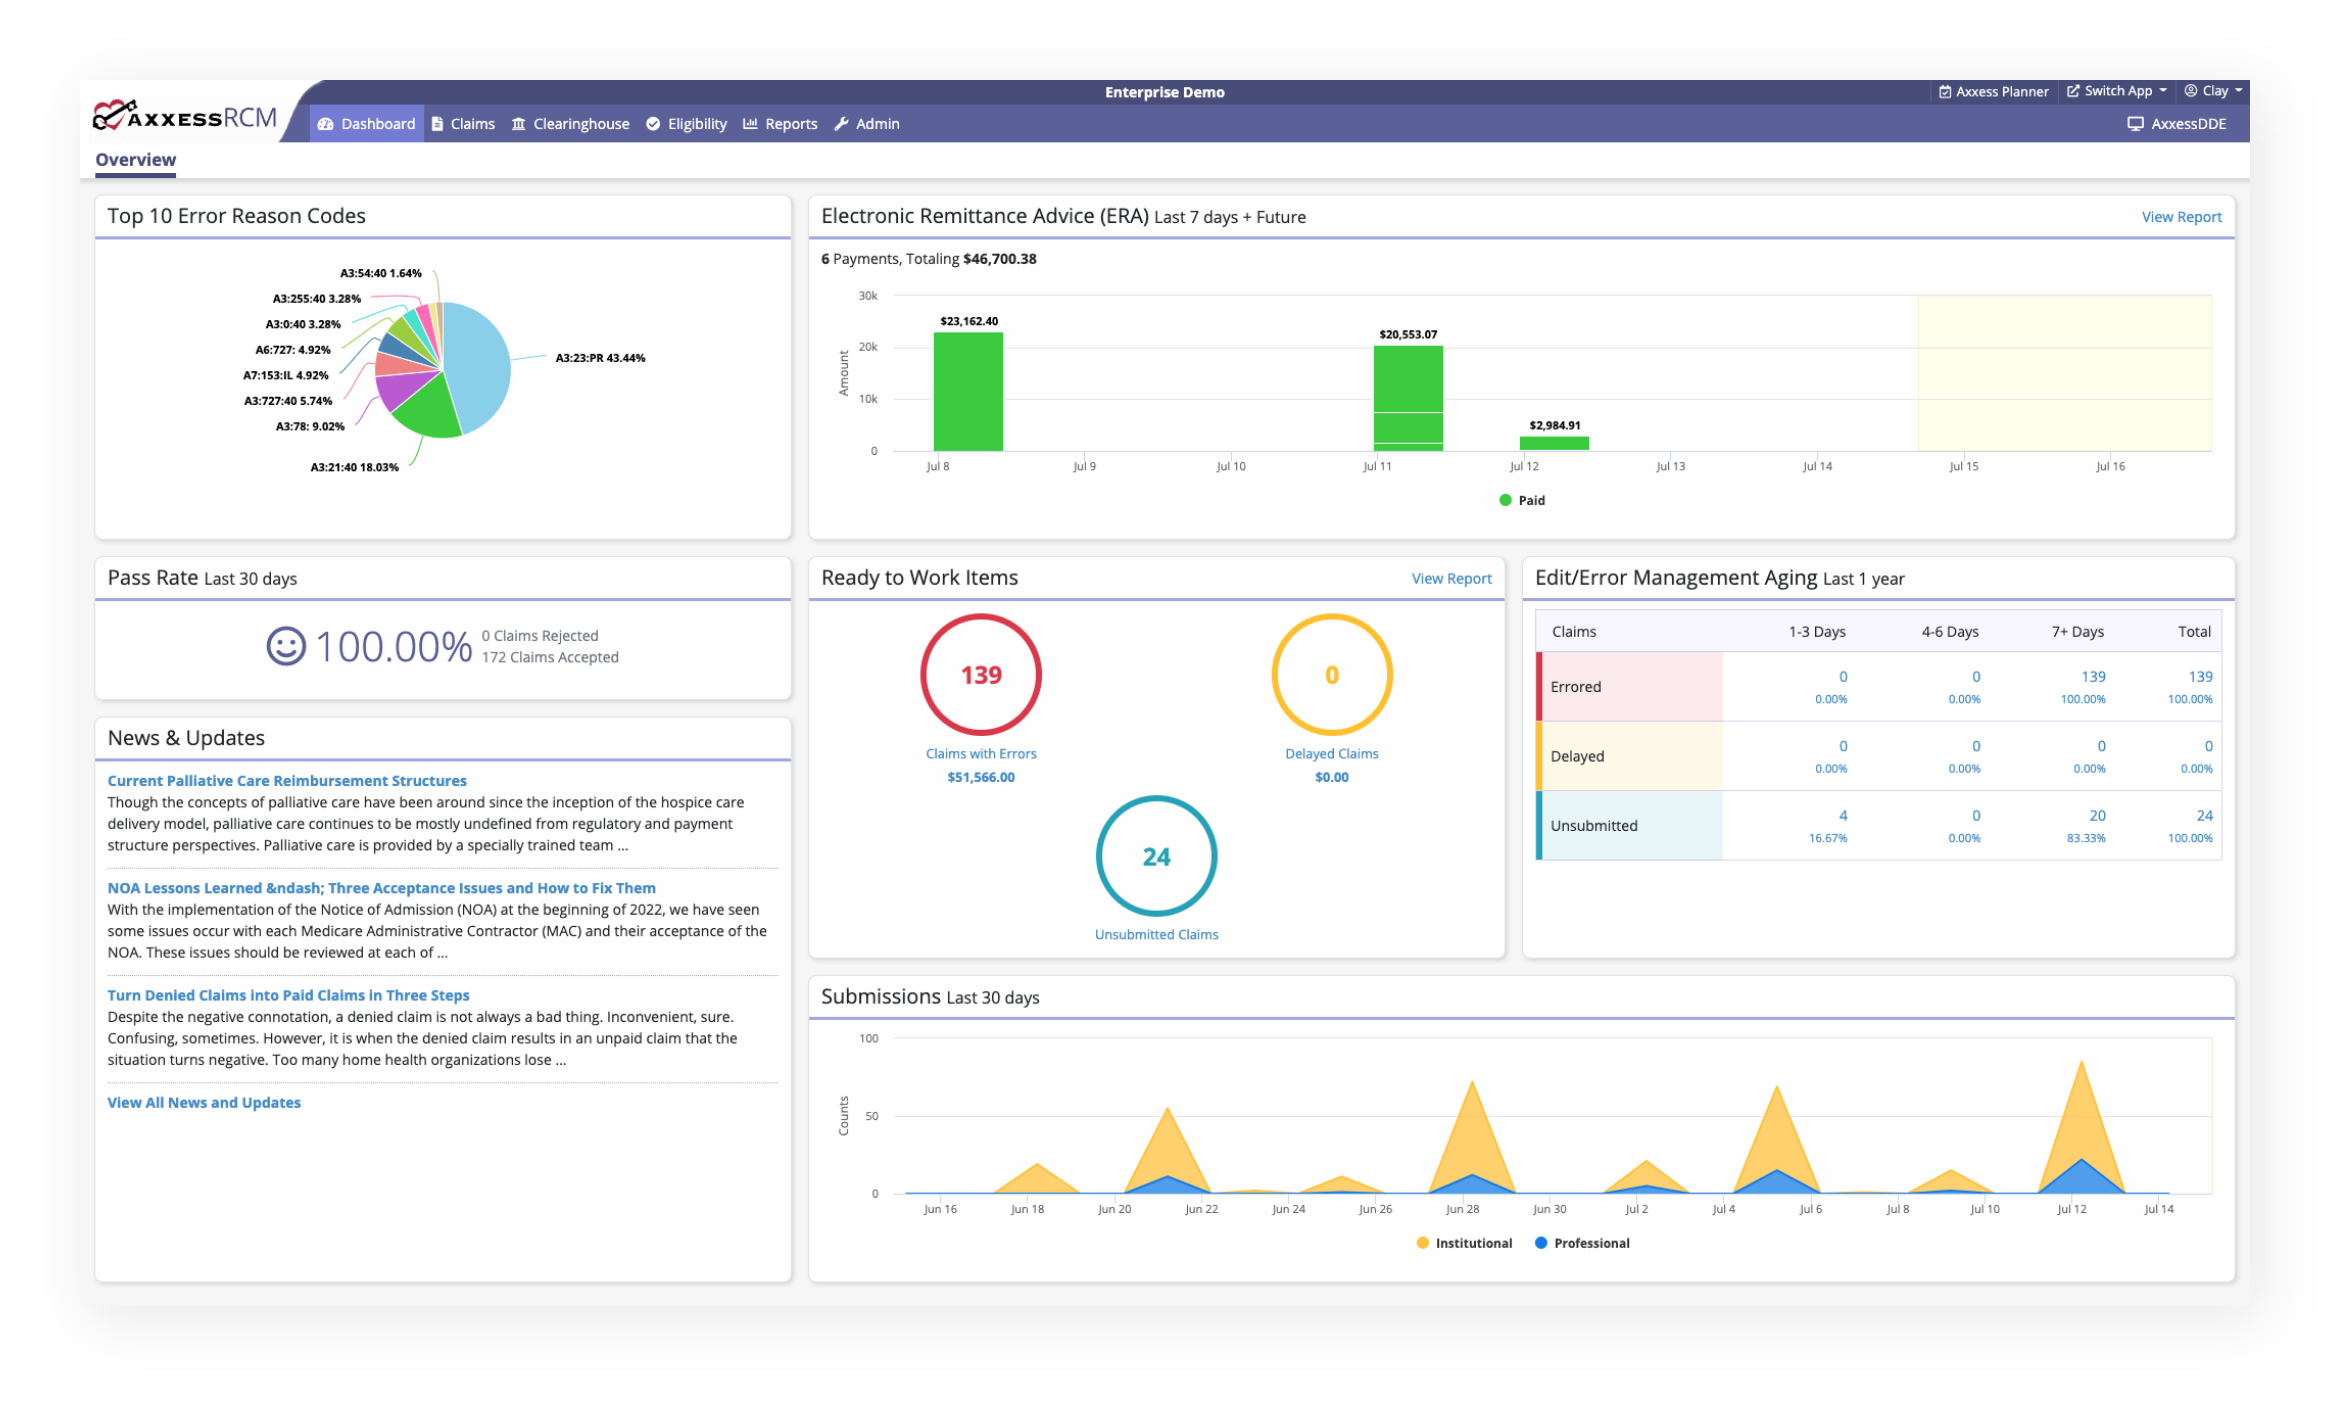
Task: Open AxxessDDE link
Action: click(x=2177, y=124)
